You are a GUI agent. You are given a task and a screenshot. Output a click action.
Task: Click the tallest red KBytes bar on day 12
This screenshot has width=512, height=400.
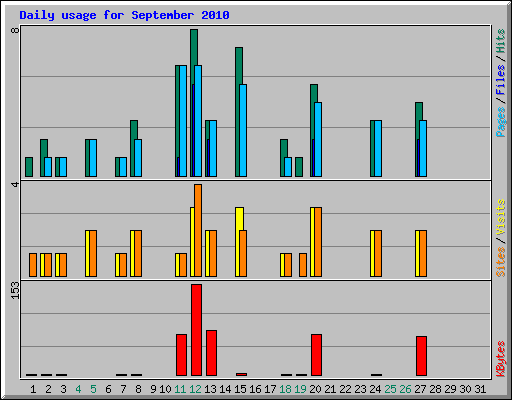(196, 330)
